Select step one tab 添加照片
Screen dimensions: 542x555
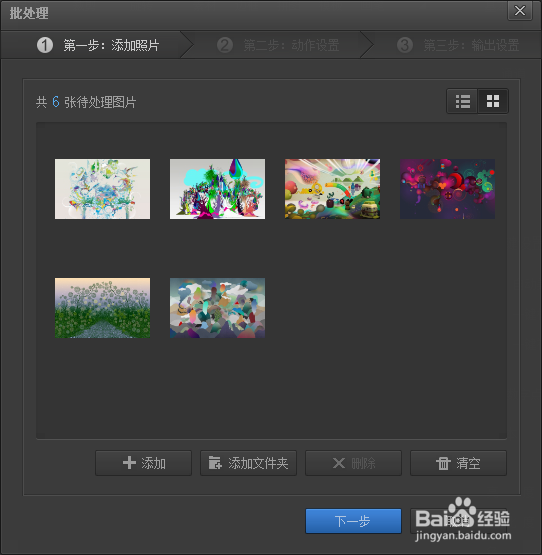(98, 45)
